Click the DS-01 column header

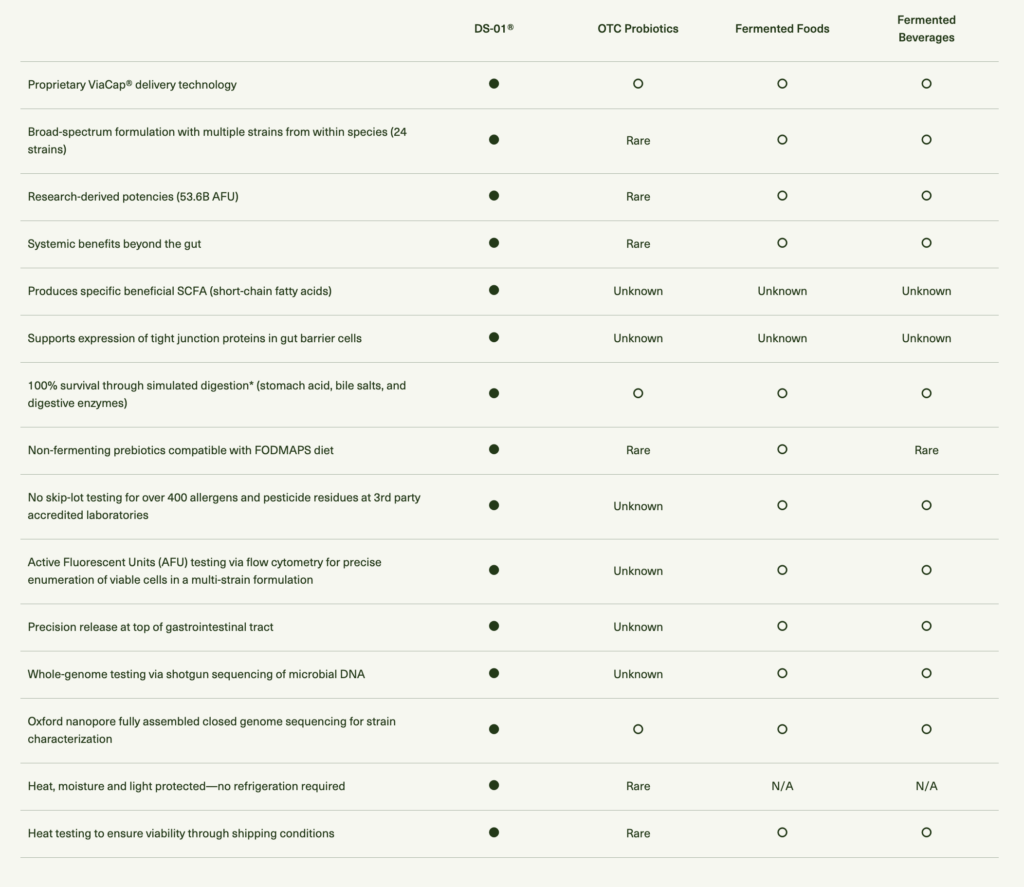click(494, 29)
